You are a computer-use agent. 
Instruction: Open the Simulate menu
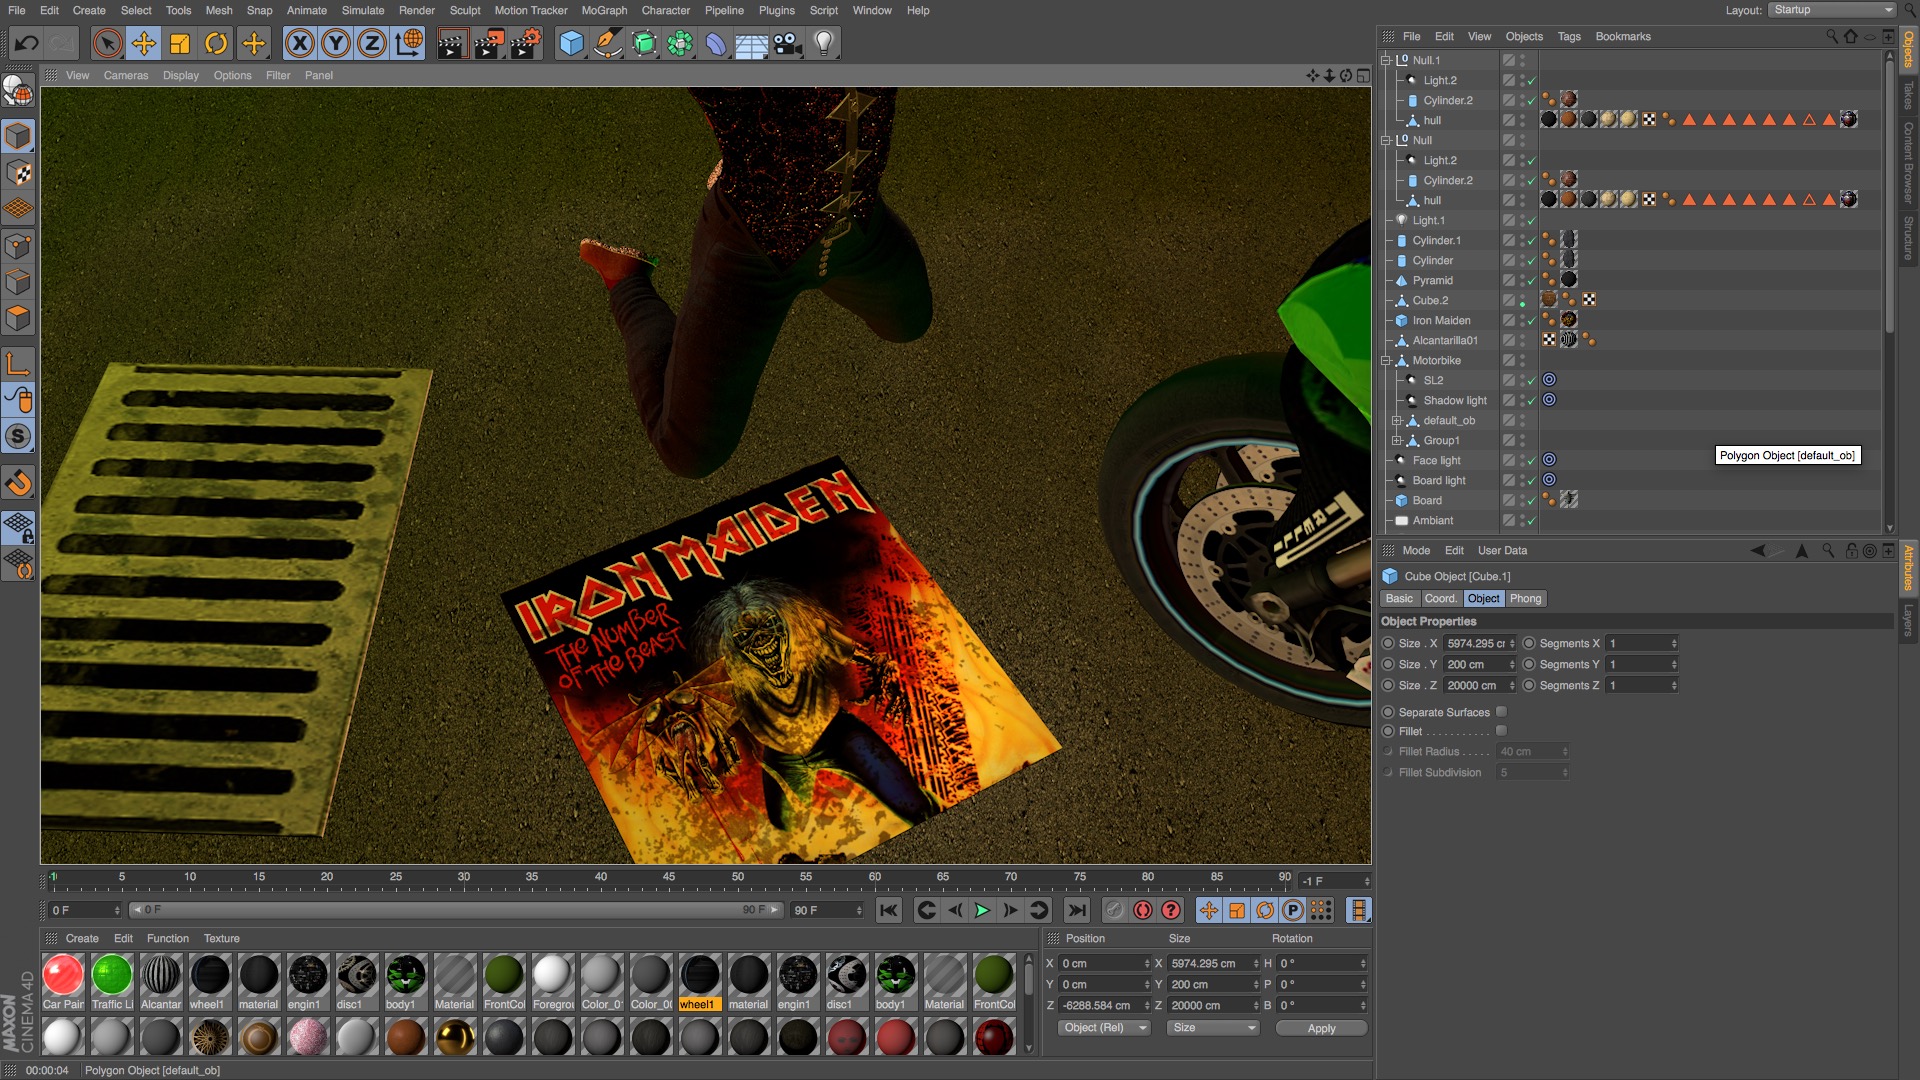click(362, 10)
